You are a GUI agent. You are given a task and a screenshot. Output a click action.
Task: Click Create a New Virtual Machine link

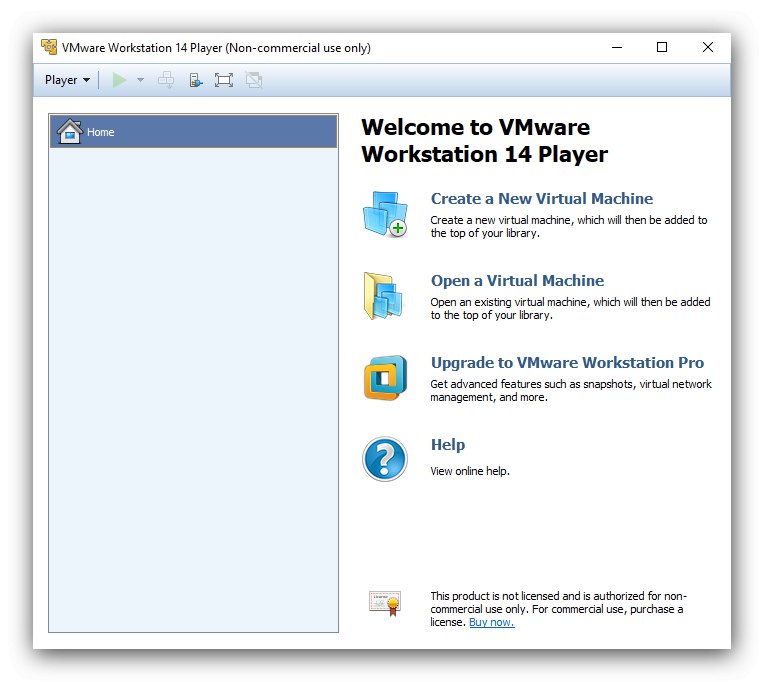click(x=541, y=198)
